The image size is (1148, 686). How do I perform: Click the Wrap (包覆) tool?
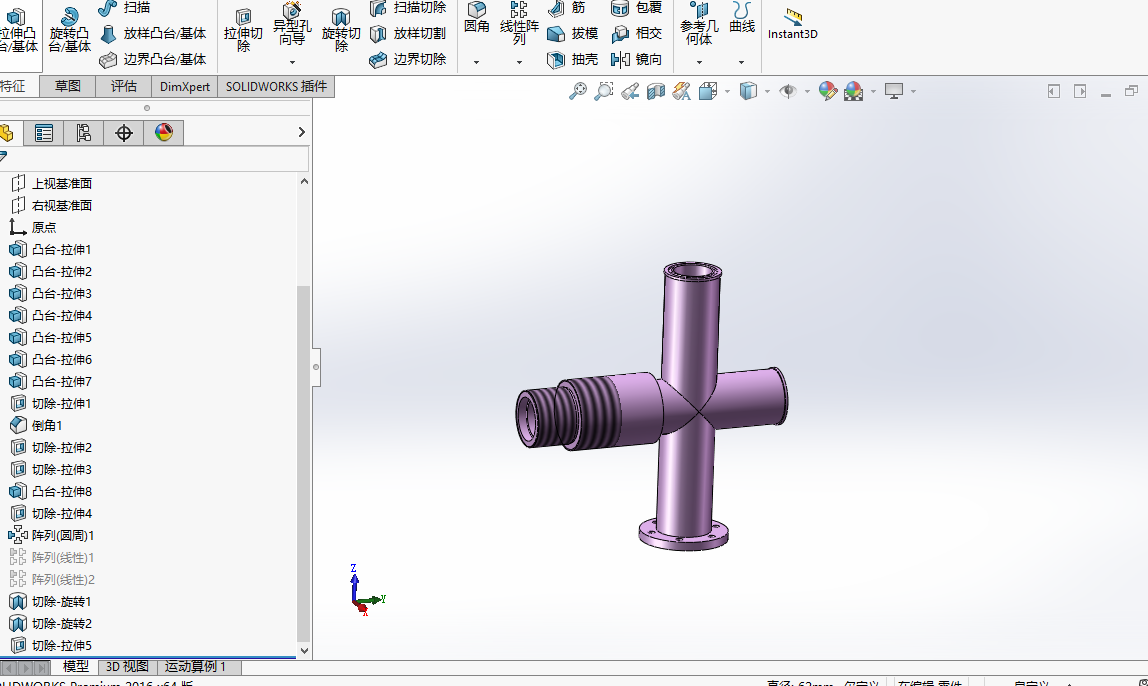636,8
